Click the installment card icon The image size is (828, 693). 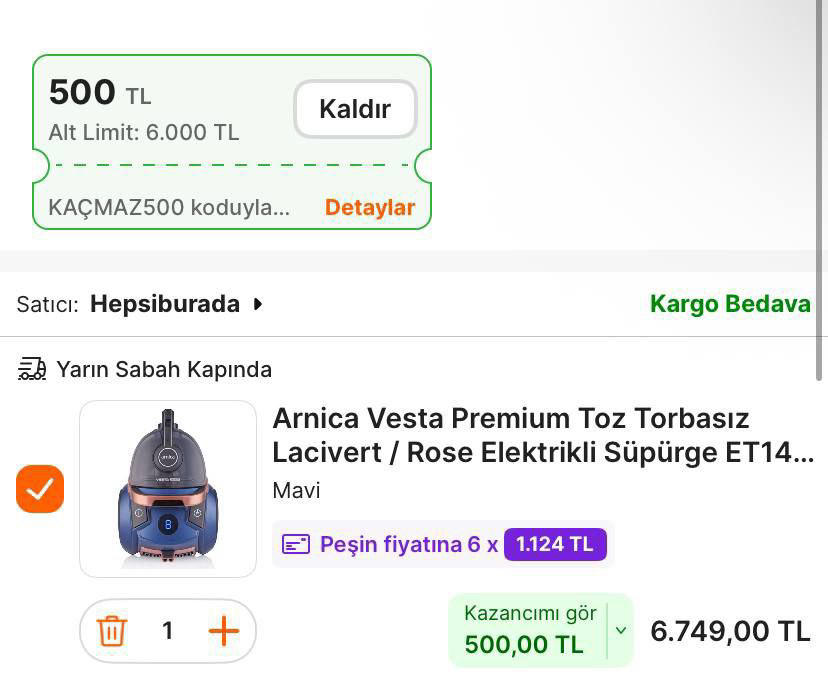296,545
